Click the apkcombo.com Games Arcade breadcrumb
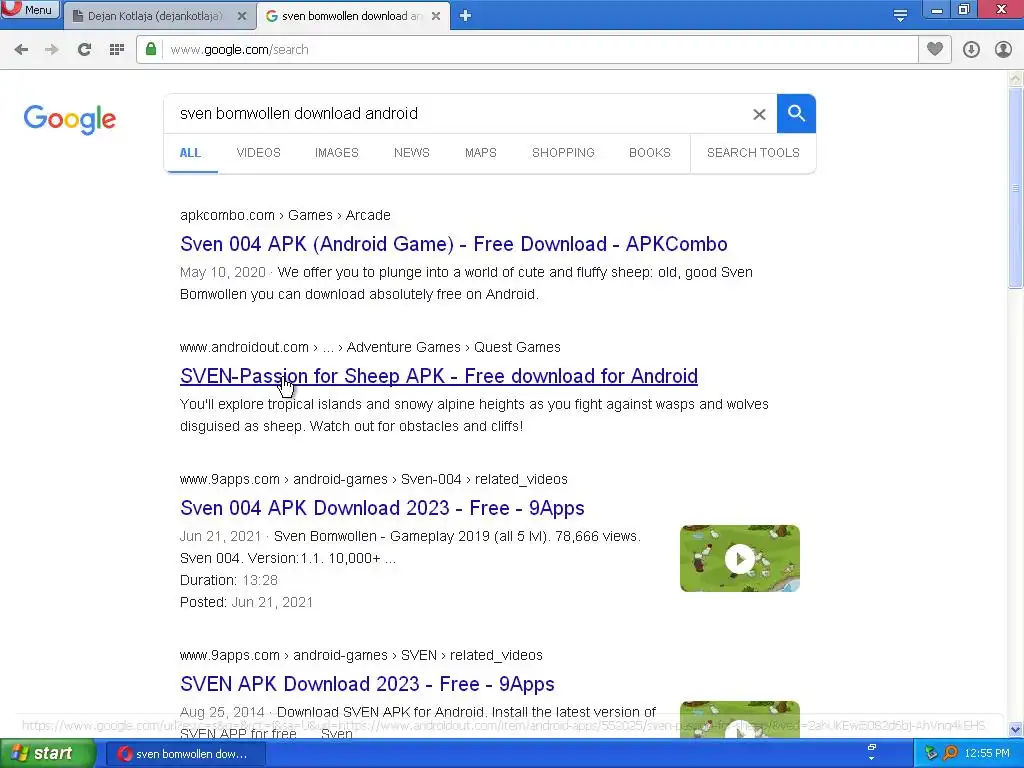The image size is (1024, 768). 285,216
